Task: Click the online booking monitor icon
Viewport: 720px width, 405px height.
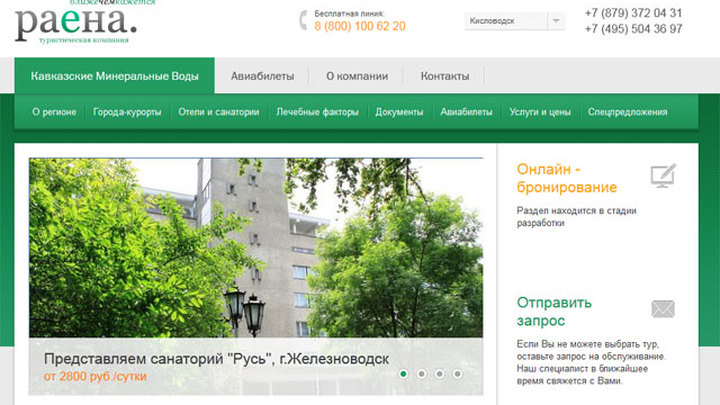Action: [x=662, y=177]
